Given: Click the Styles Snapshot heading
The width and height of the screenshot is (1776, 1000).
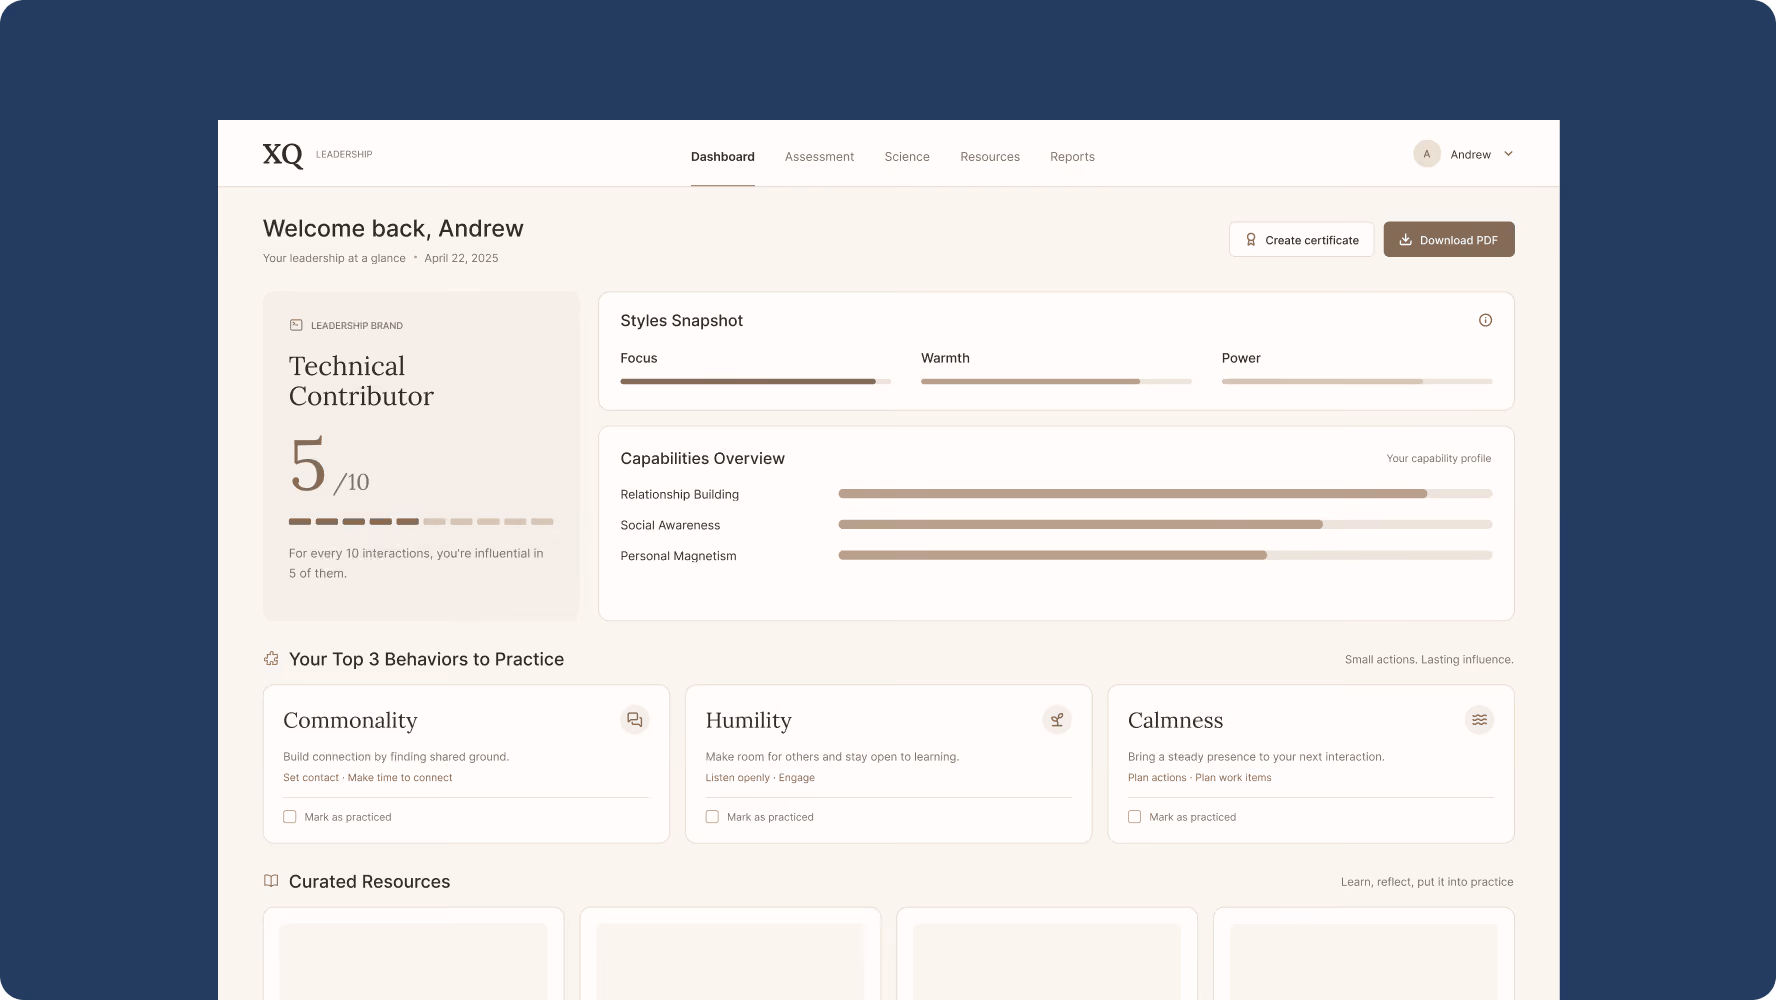Looking at the screenshot, I should (681, 320).
